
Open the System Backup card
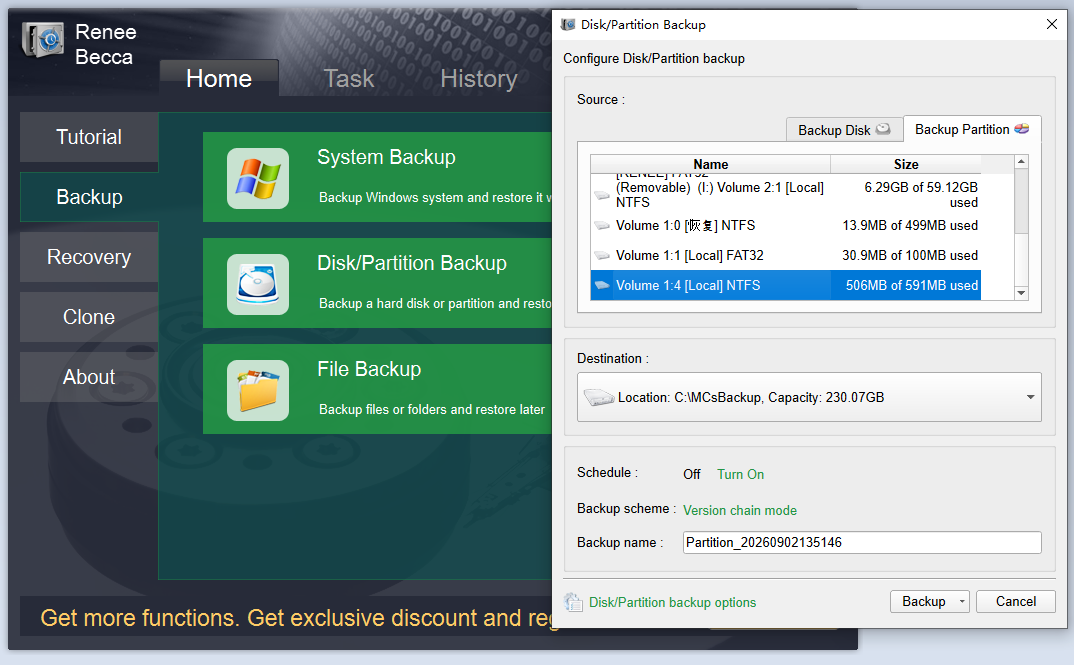pyautogui.click(x=377, y=177)
